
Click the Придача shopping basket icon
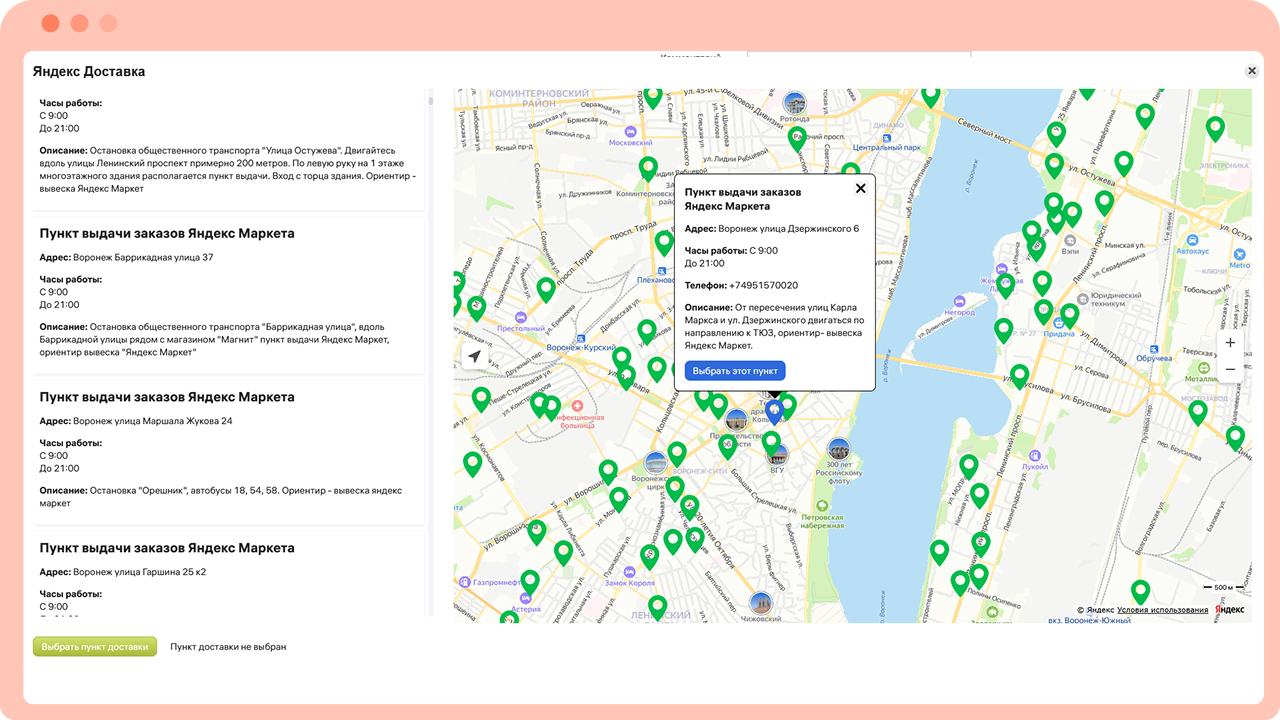point(1057,322)
